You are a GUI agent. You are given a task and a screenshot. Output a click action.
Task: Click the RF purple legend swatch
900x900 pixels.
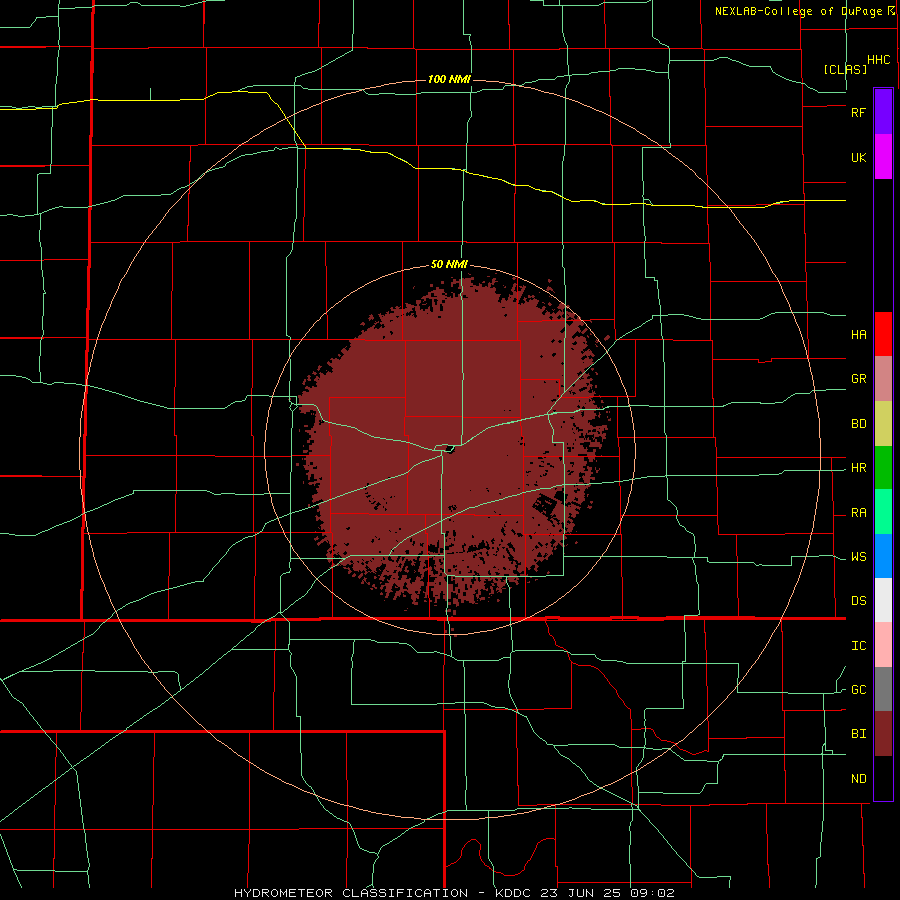[x=883, y=112]
